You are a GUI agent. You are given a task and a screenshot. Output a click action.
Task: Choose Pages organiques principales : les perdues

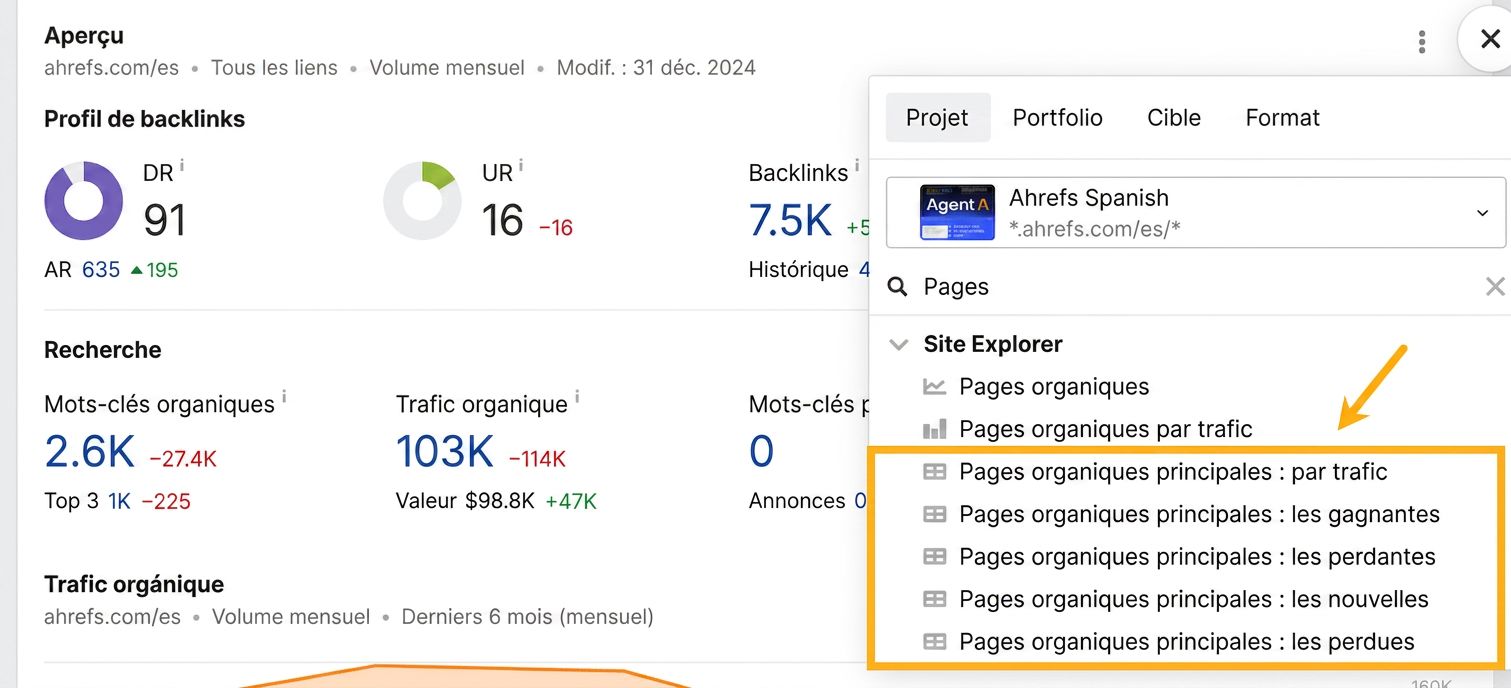[1187, 642]
